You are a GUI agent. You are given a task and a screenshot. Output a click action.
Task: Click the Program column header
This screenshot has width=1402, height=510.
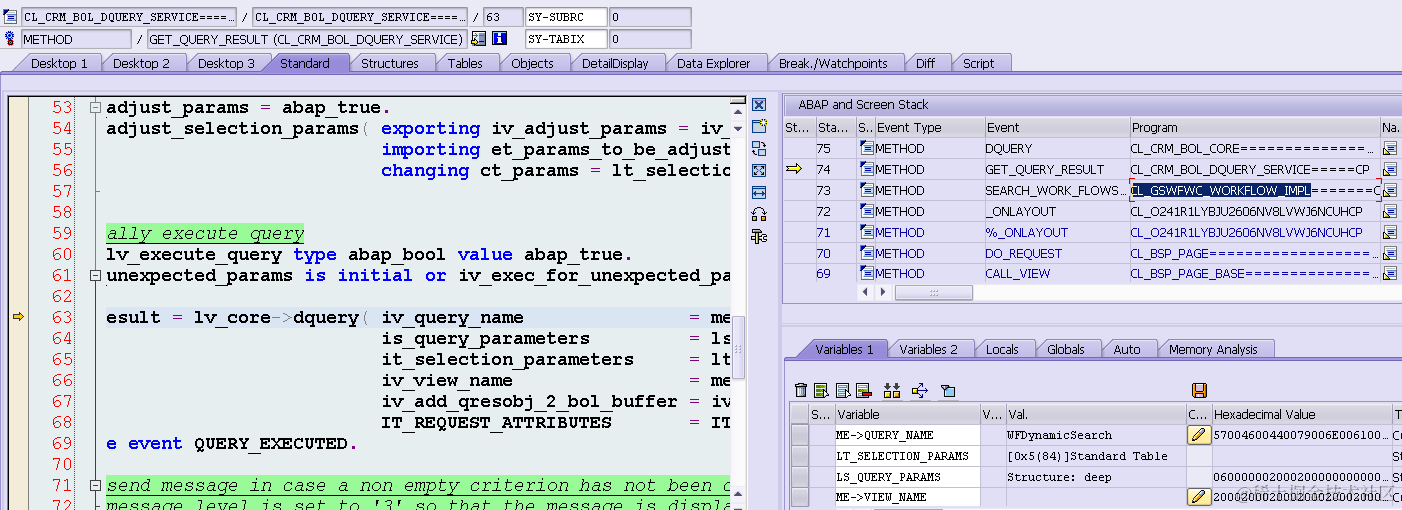[1254, 127]
